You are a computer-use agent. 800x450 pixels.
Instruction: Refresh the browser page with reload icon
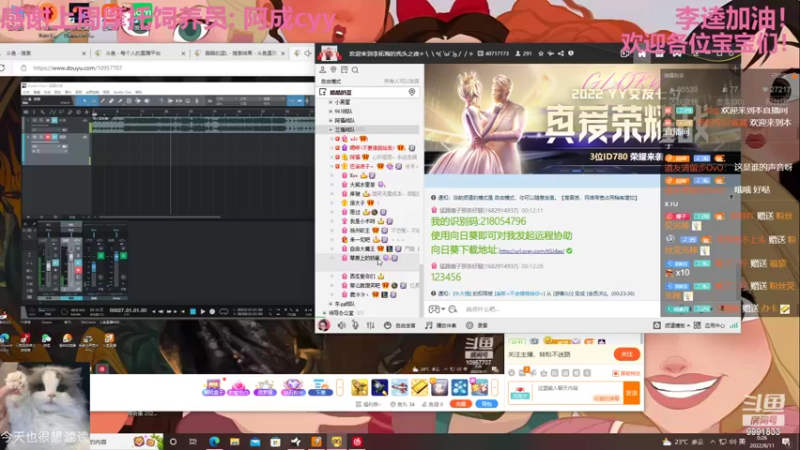2,68
